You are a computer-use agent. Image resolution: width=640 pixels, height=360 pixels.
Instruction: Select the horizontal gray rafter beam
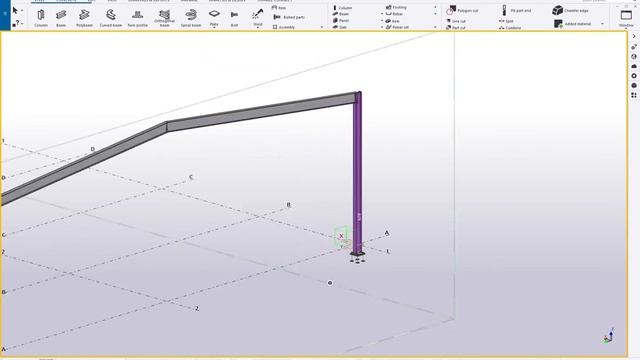261,111
